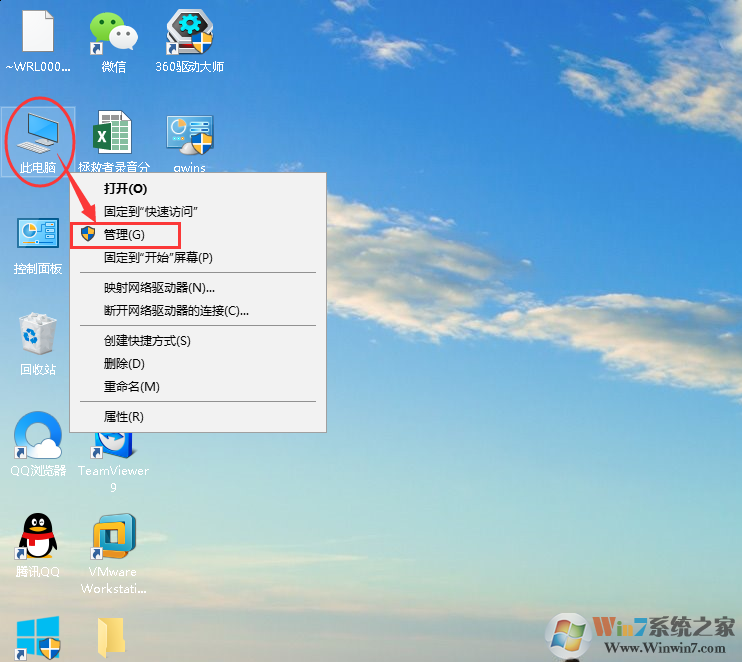This screenshot has width=742, height=662.
Task: Select 重命名(M) menu option
Action: [198, 387]
